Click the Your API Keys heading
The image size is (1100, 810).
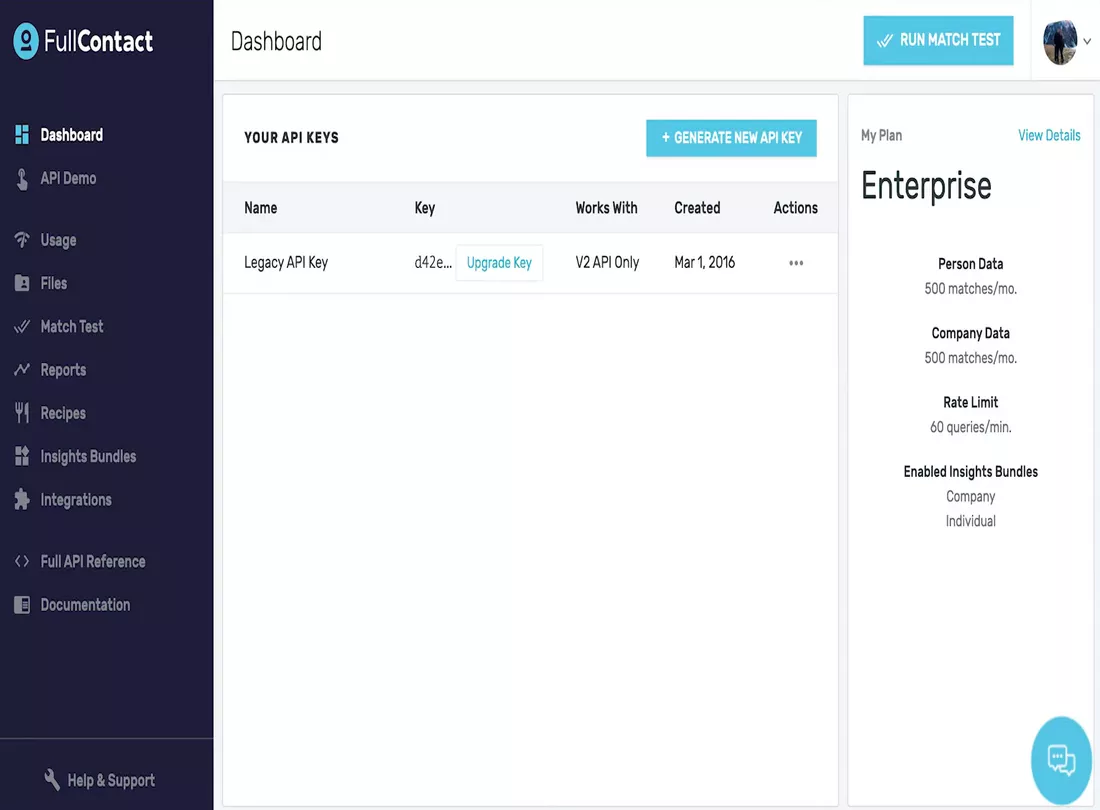pos(291,138)
